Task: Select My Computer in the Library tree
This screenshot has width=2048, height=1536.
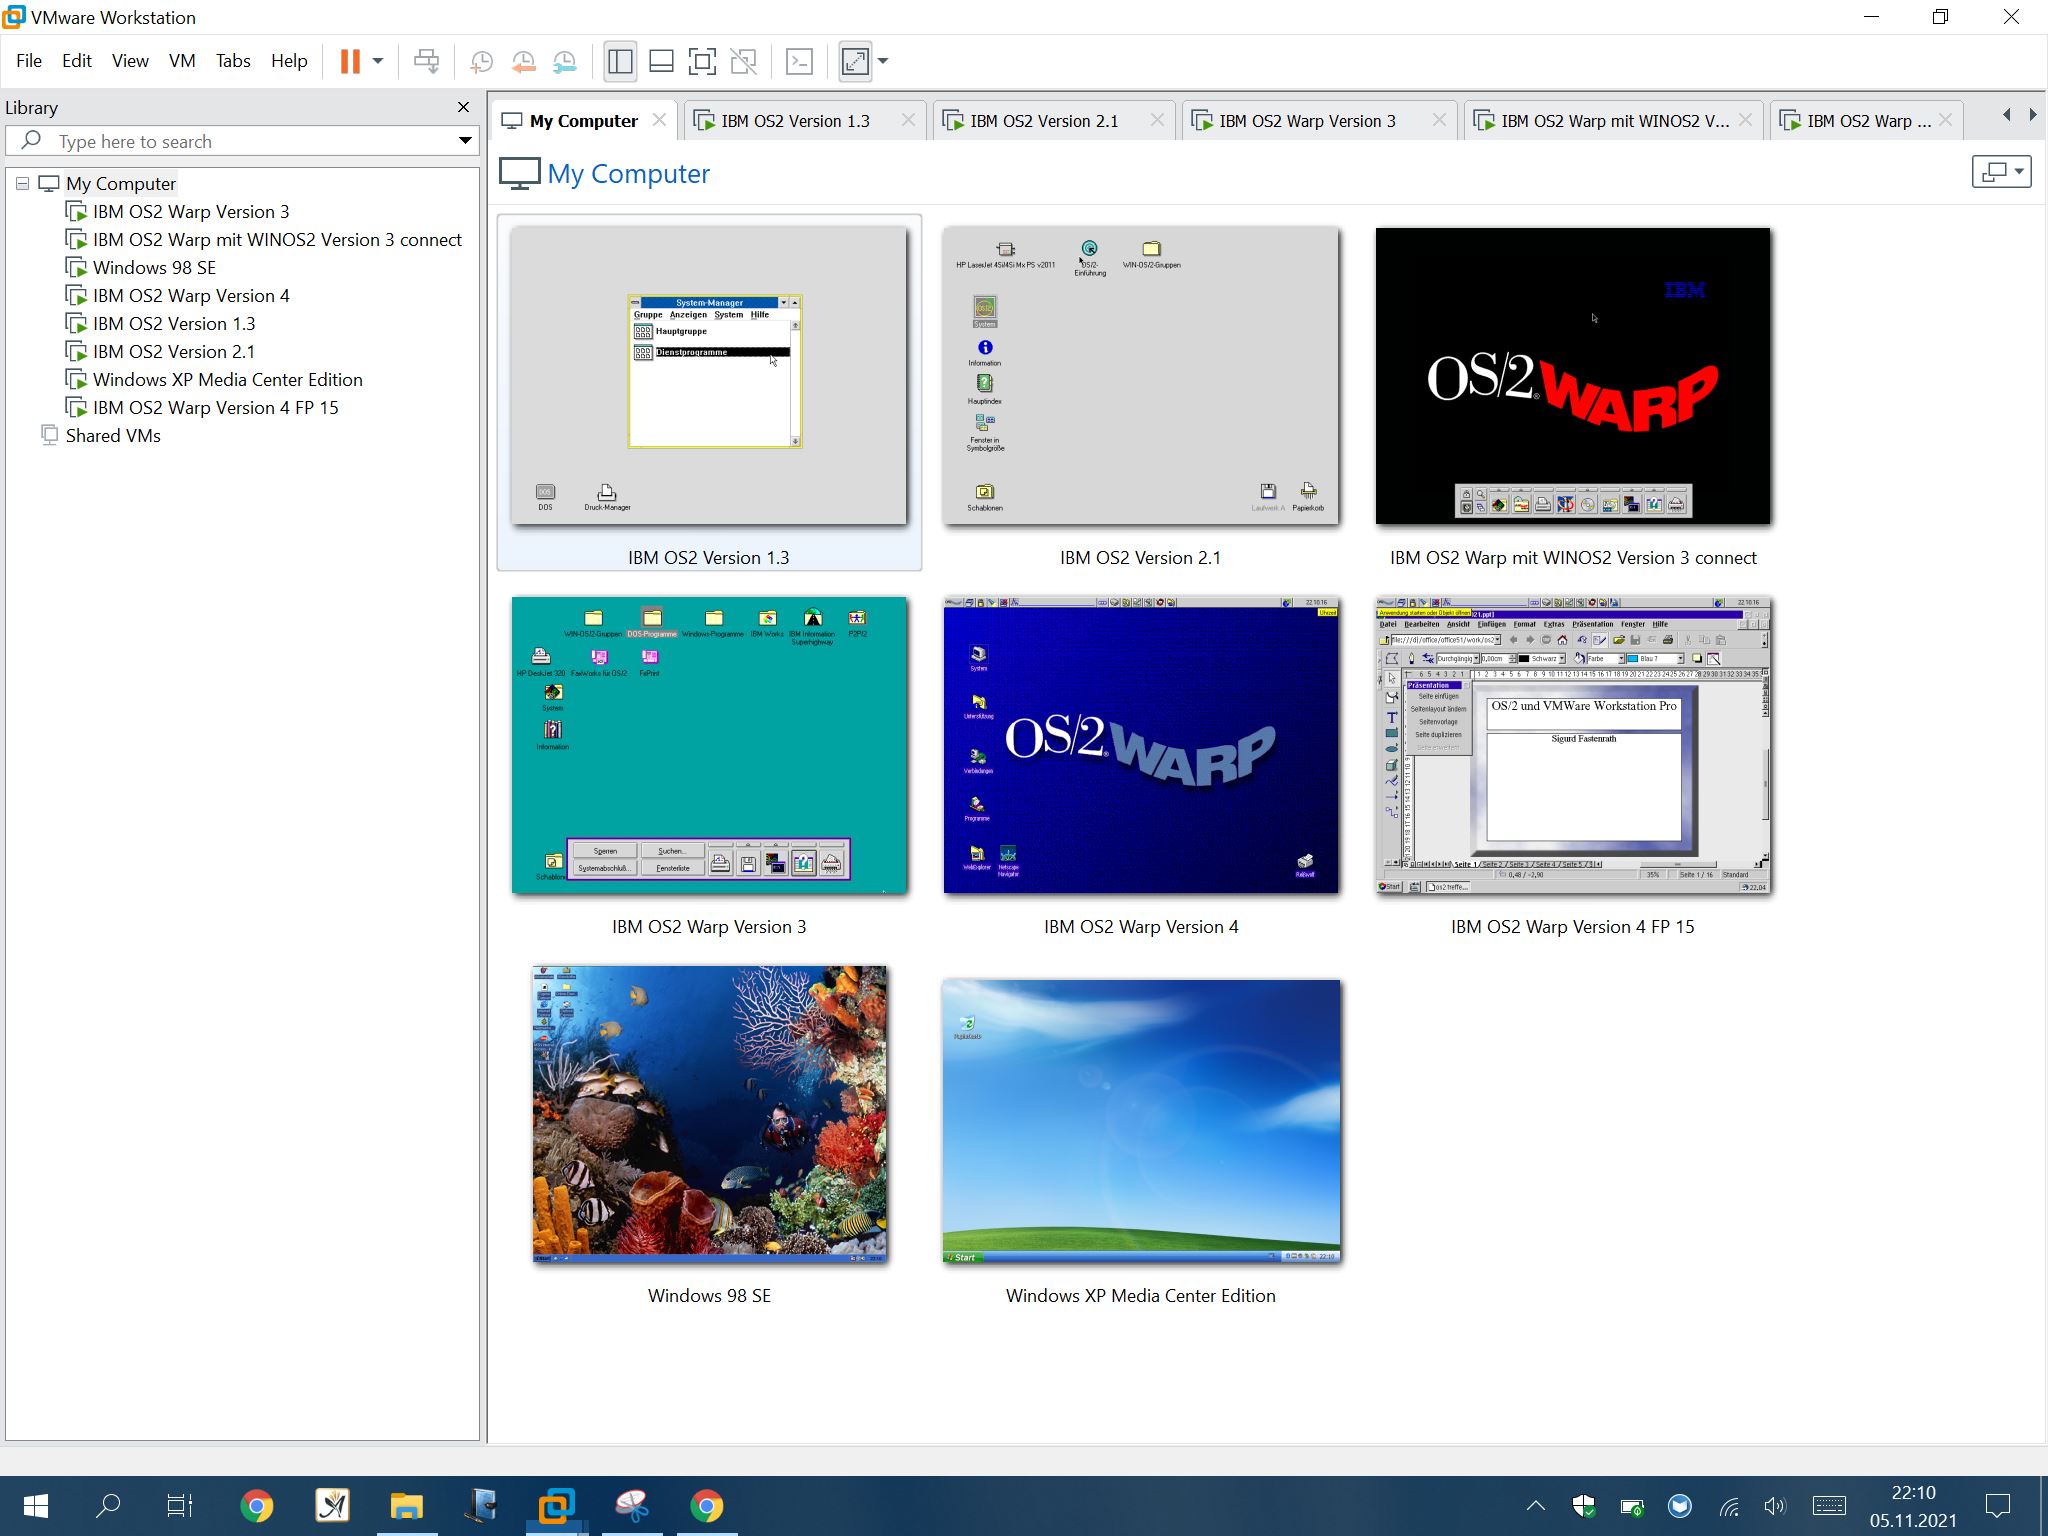Action: [x=121, y=184]
